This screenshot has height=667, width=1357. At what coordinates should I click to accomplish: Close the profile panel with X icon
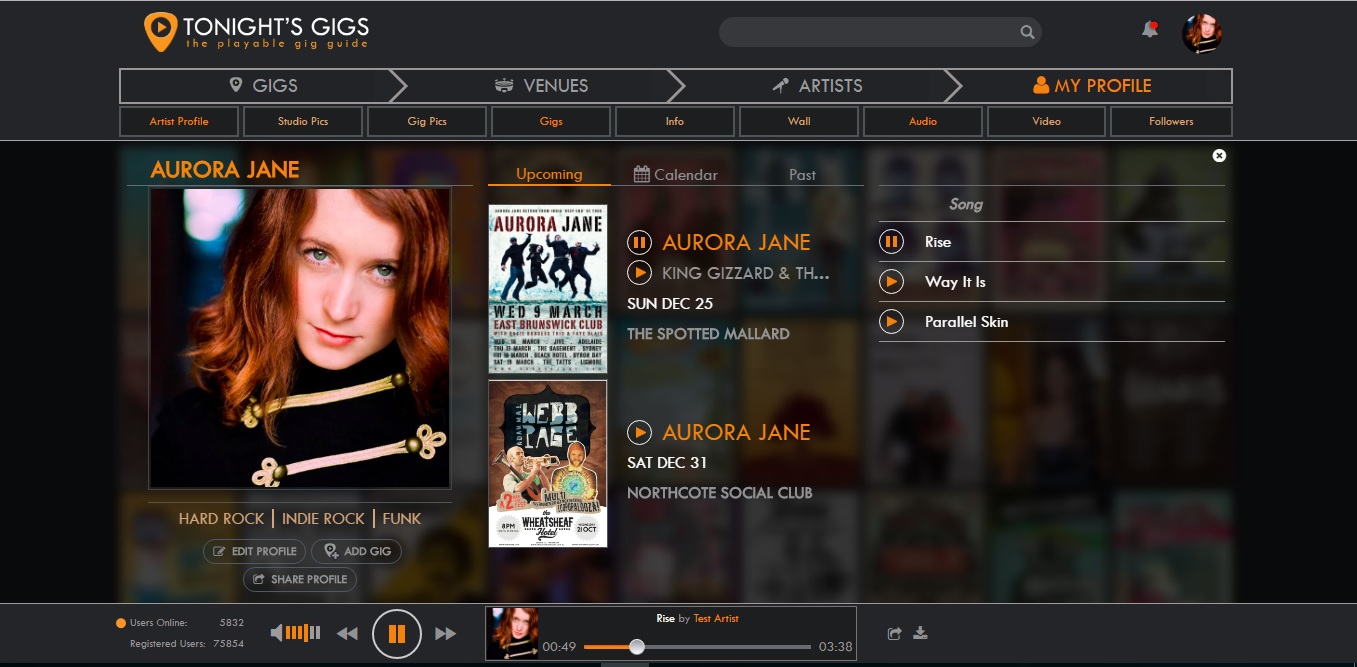[x=1219, y=155]
